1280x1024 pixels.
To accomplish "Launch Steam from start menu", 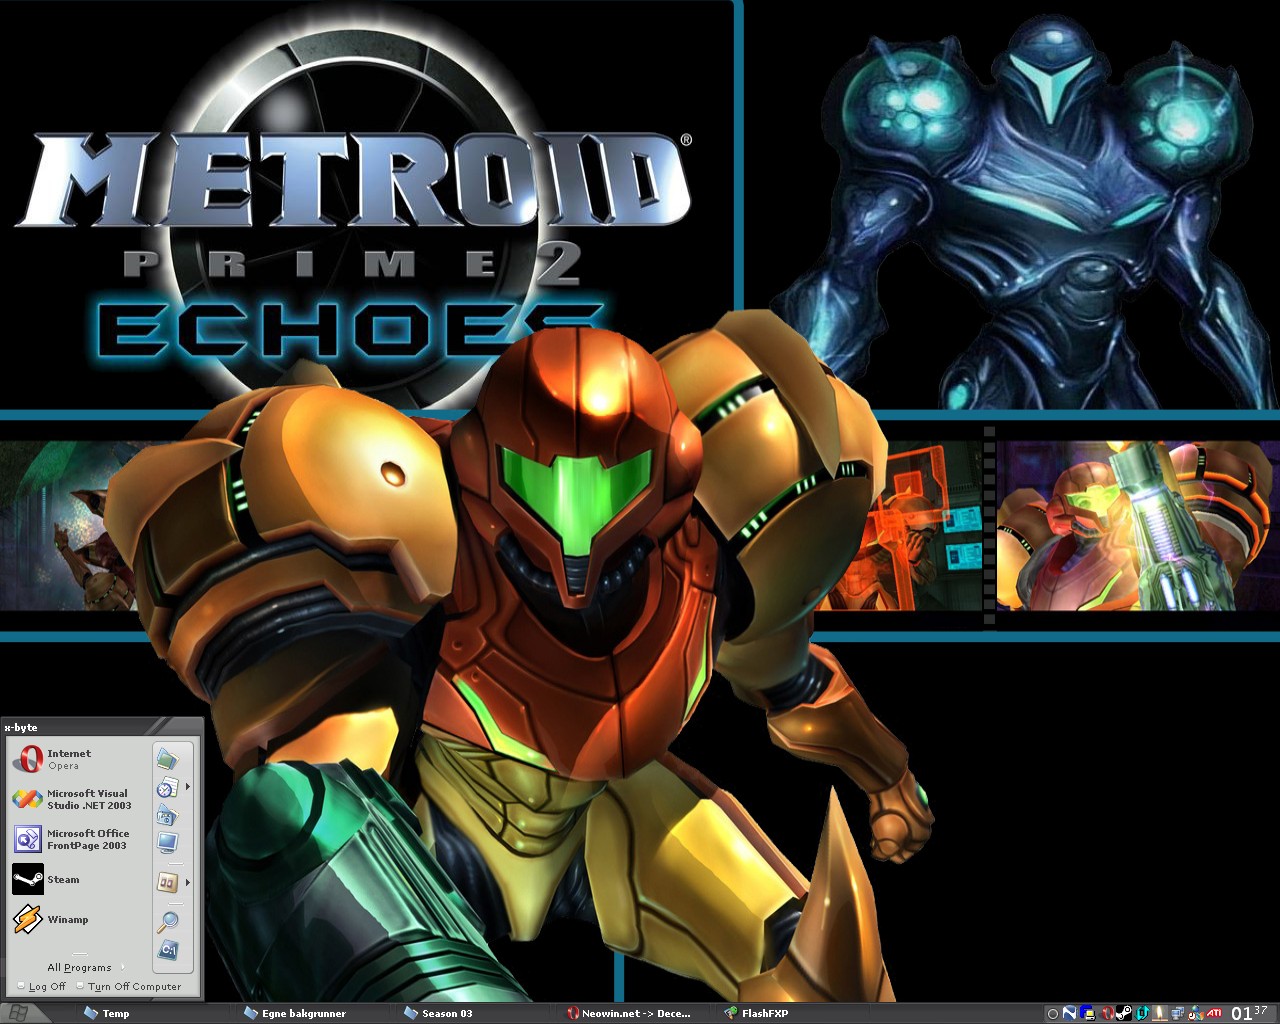I will click(78, 880).
